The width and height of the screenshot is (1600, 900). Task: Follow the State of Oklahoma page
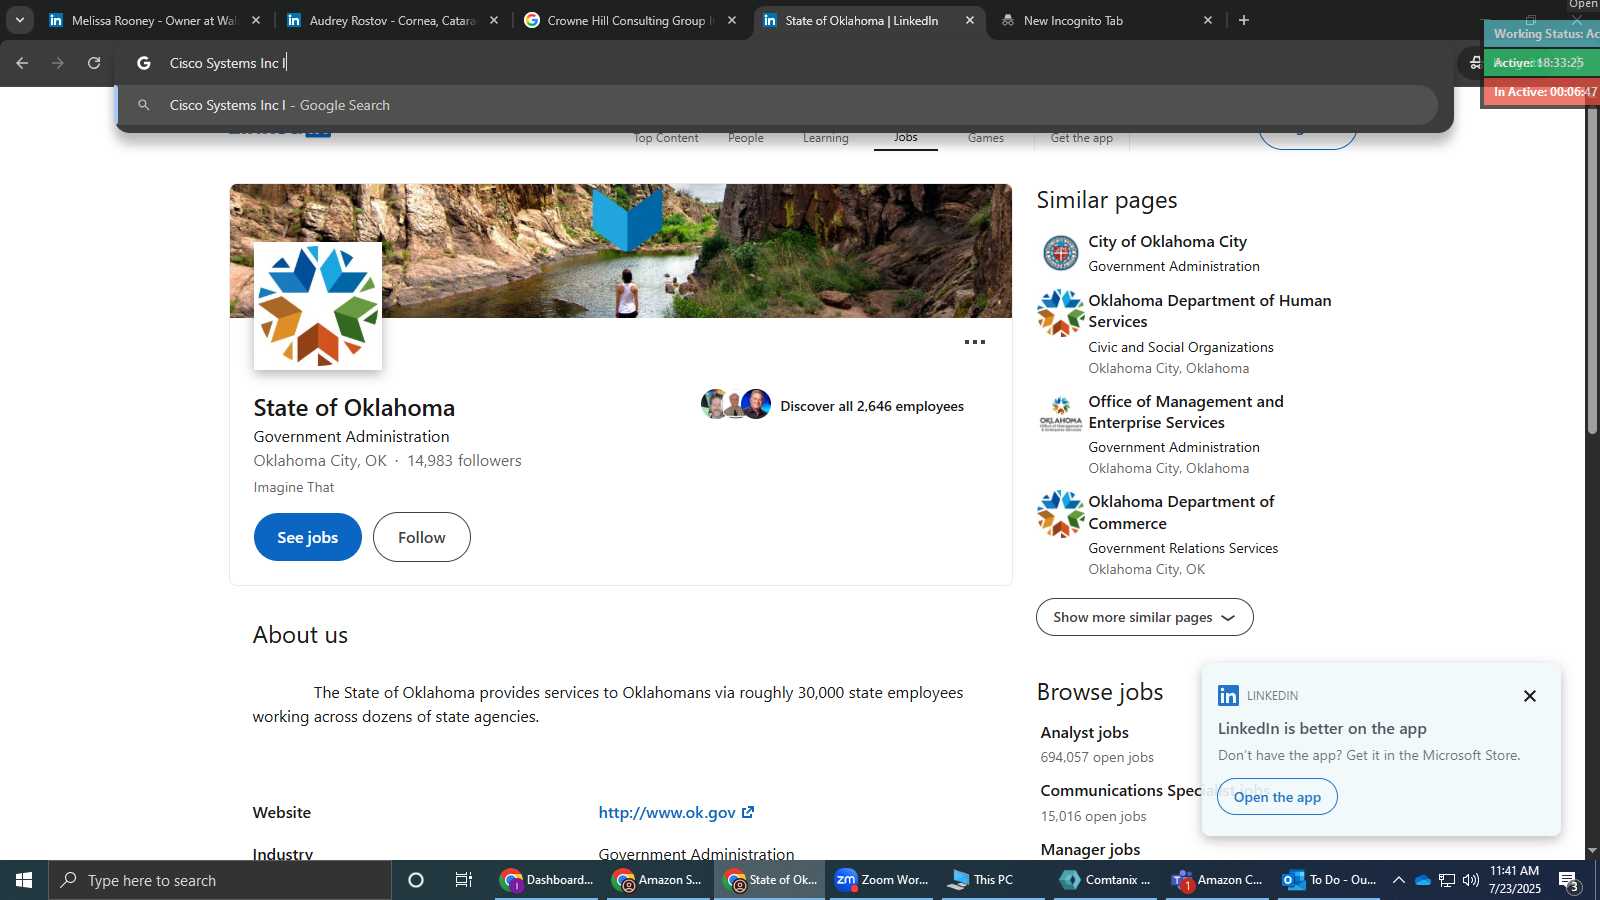(x=422, y=537)
